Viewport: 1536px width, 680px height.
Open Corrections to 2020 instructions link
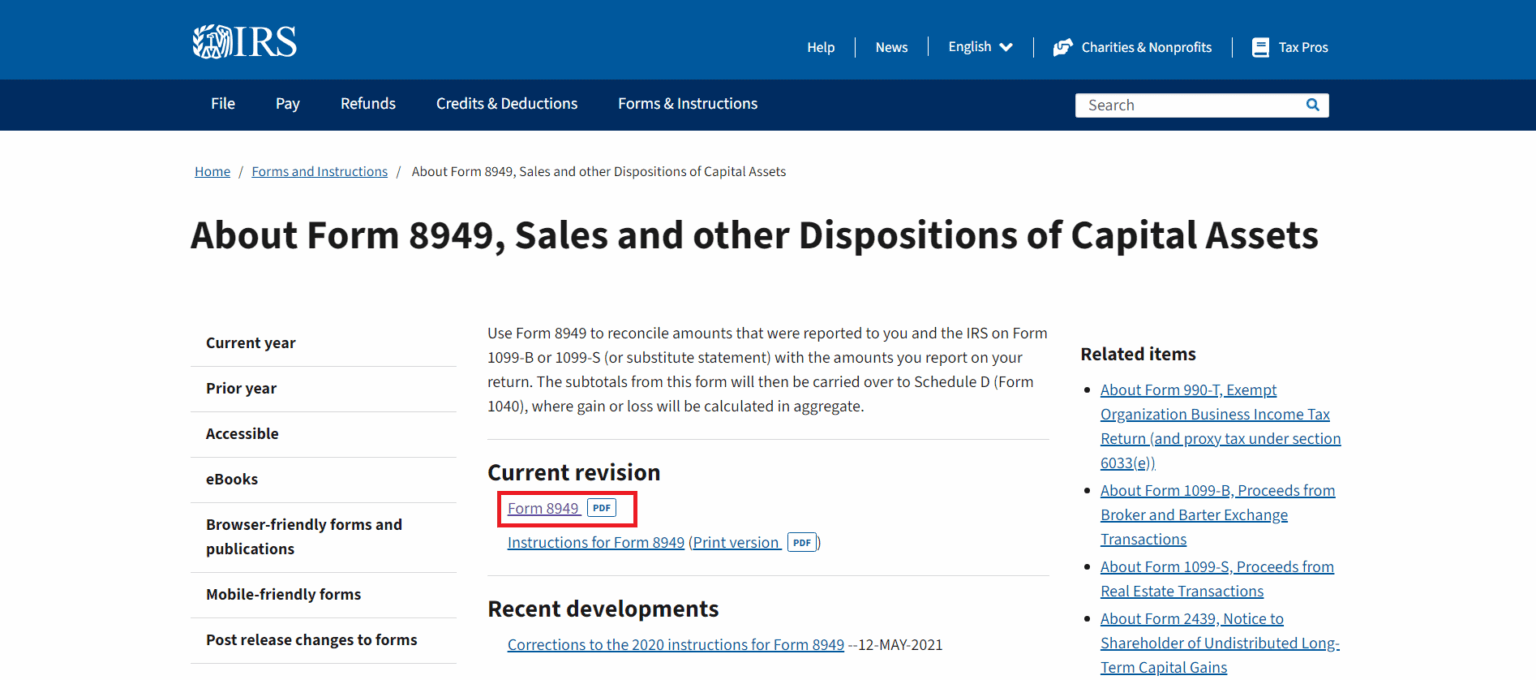[x=675, y=645]
